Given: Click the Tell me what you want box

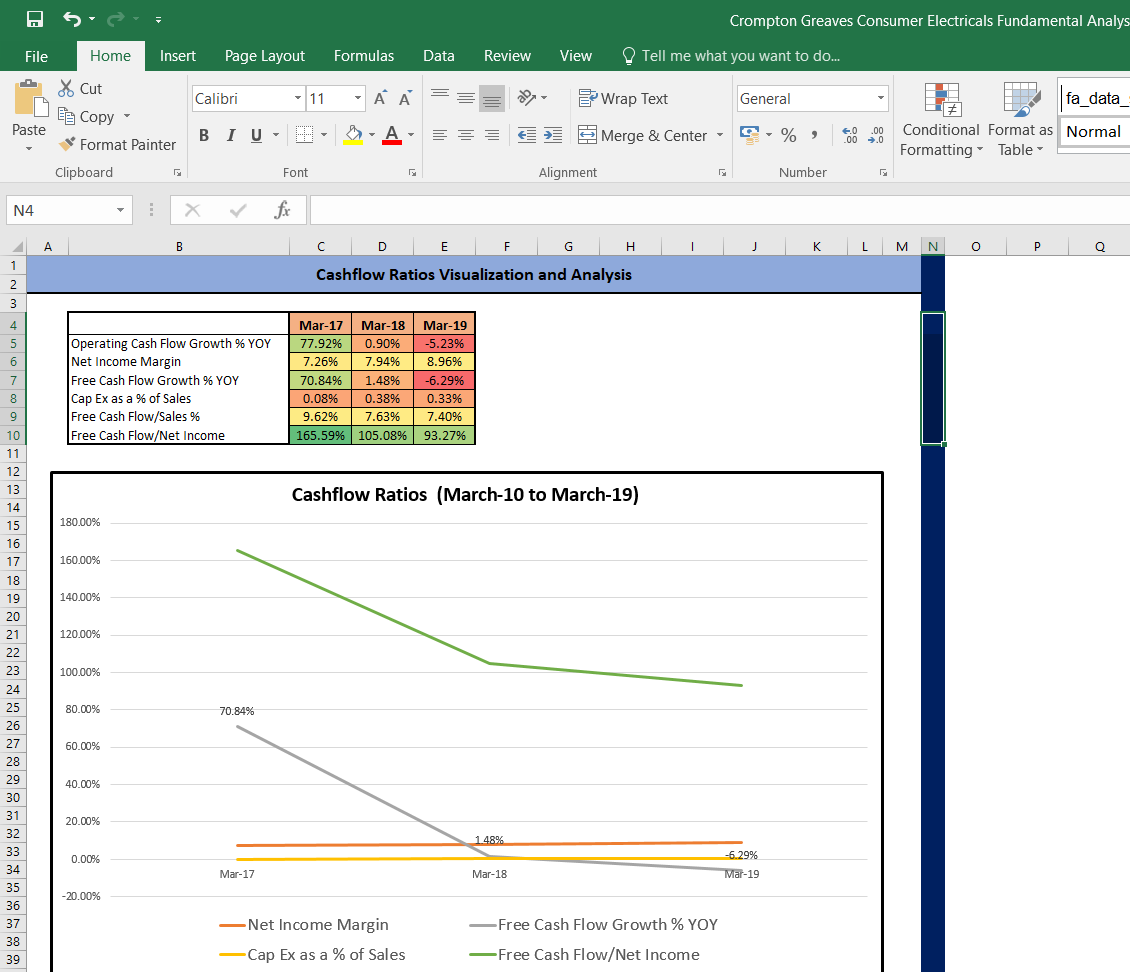Looking at the screenshot, I should pos(731,56).
